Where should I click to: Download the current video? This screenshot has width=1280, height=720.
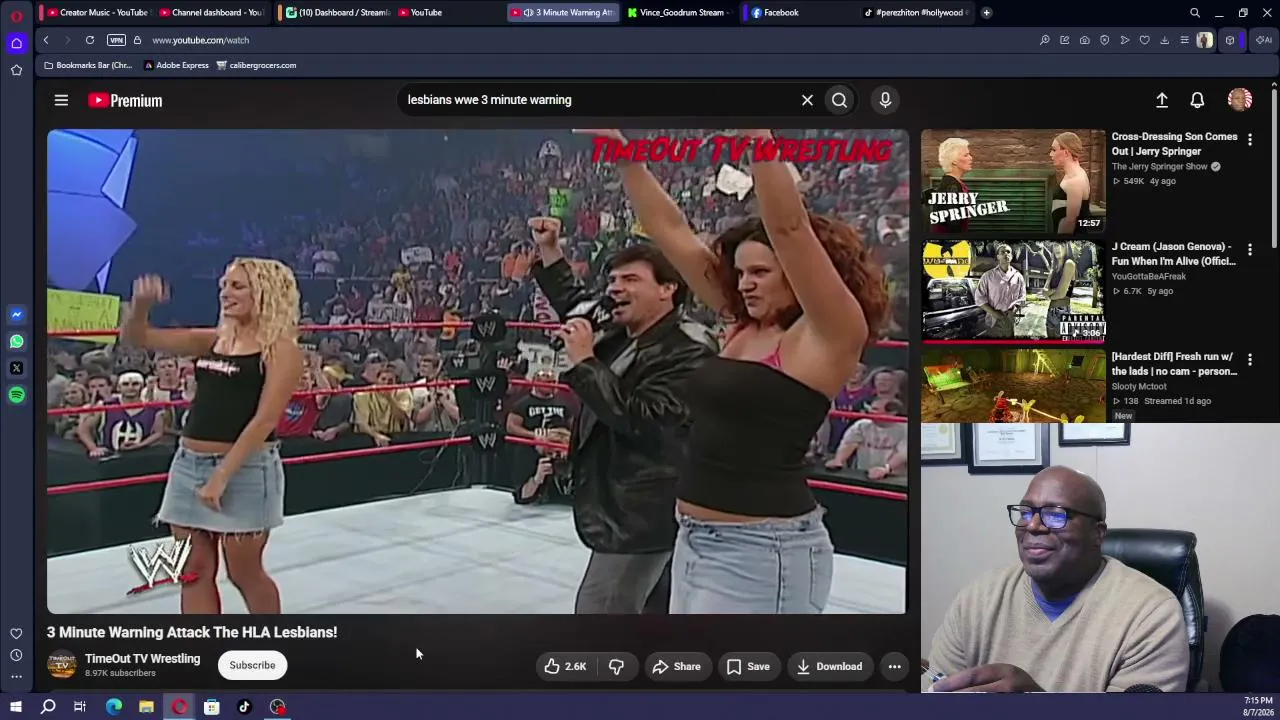click(x=829, y=666)
